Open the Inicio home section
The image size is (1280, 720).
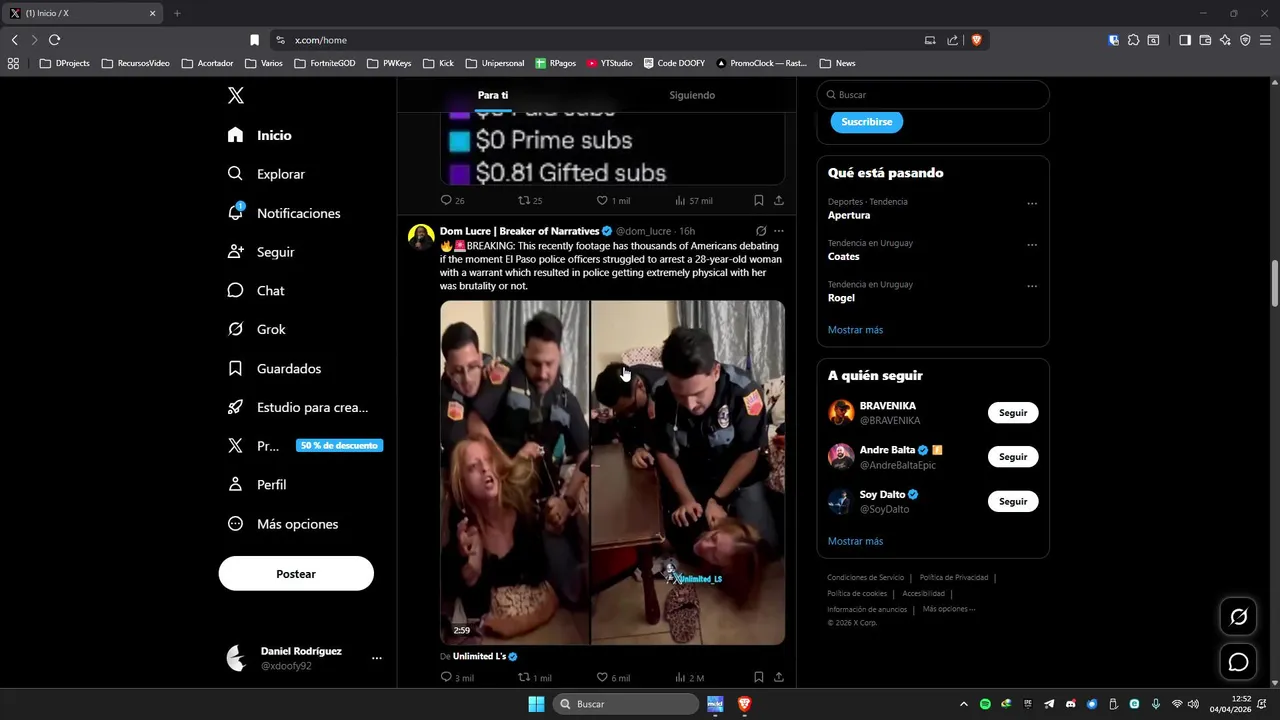click(260, 135)
